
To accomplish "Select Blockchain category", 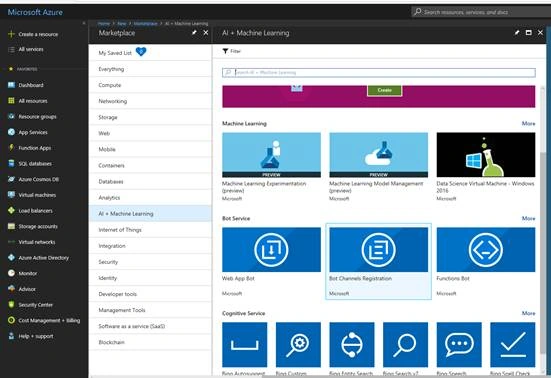I will pos(150,342).
